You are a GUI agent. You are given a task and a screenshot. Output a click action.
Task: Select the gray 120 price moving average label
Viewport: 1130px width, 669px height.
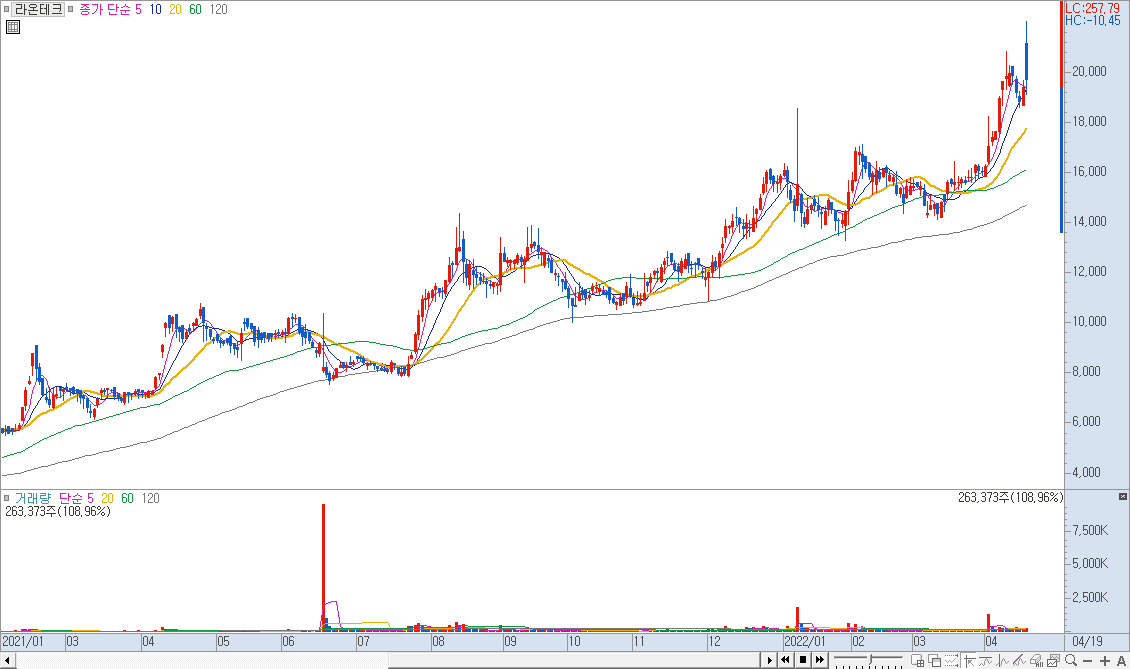(218, 9)
